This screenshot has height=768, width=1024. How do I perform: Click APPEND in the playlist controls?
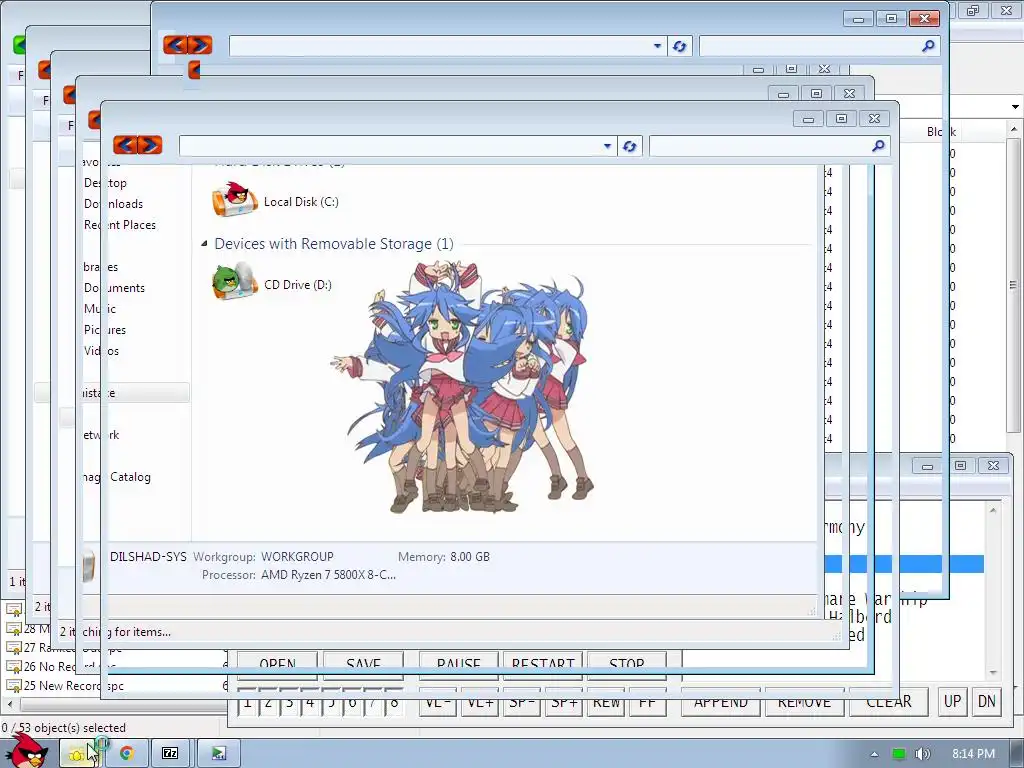point(721,702)
